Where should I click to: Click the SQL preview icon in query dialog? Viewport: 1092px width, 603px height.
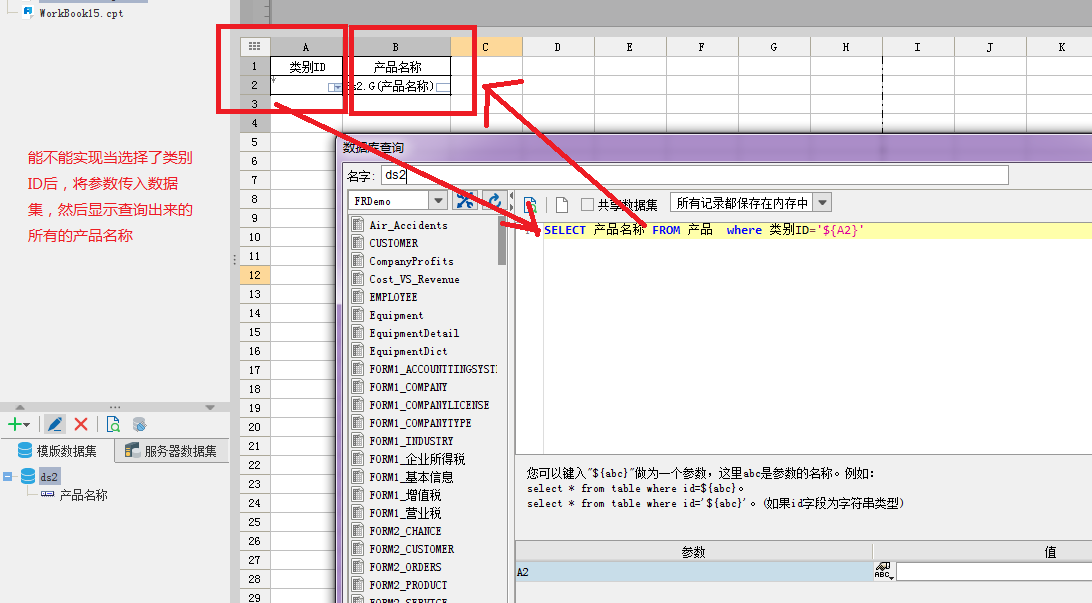(530, 205)
